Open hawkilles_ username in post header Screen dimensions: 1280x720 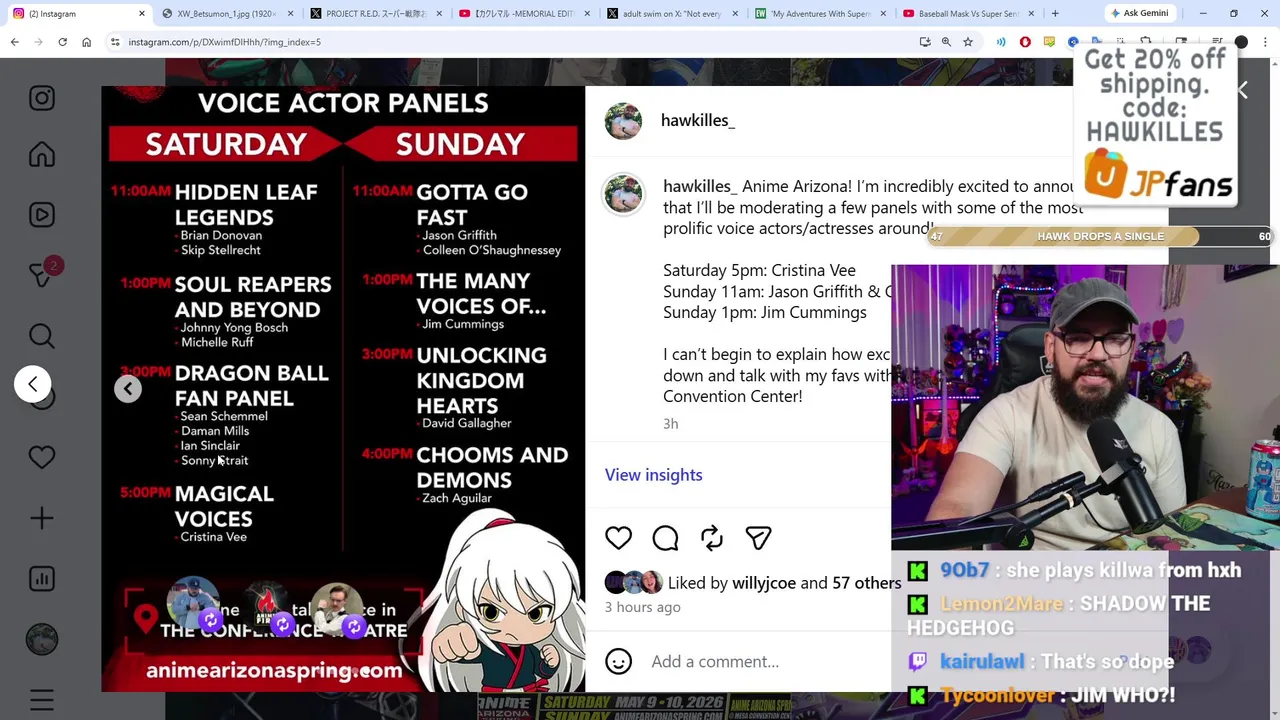(x=698, y=120)
